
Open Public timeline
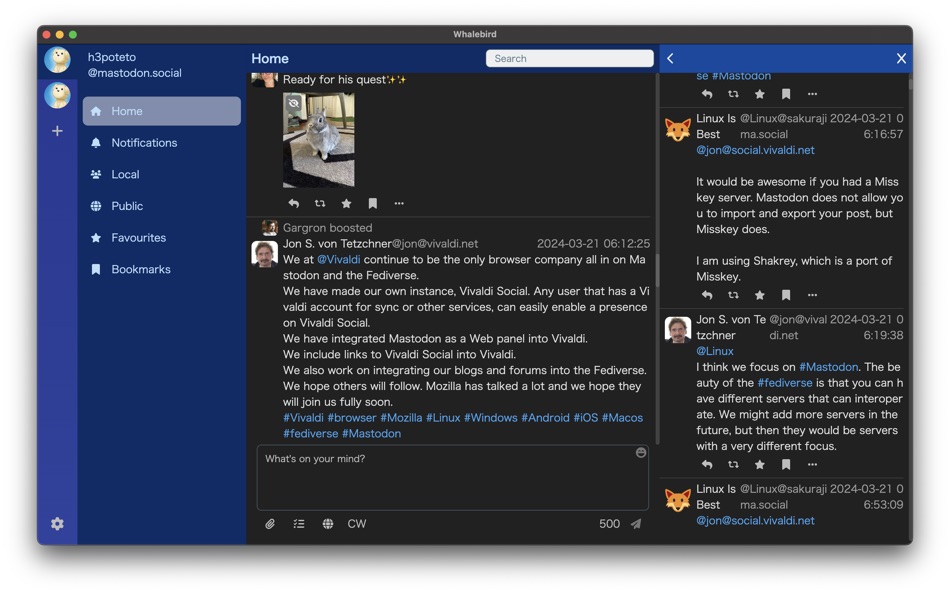(161, 205)
